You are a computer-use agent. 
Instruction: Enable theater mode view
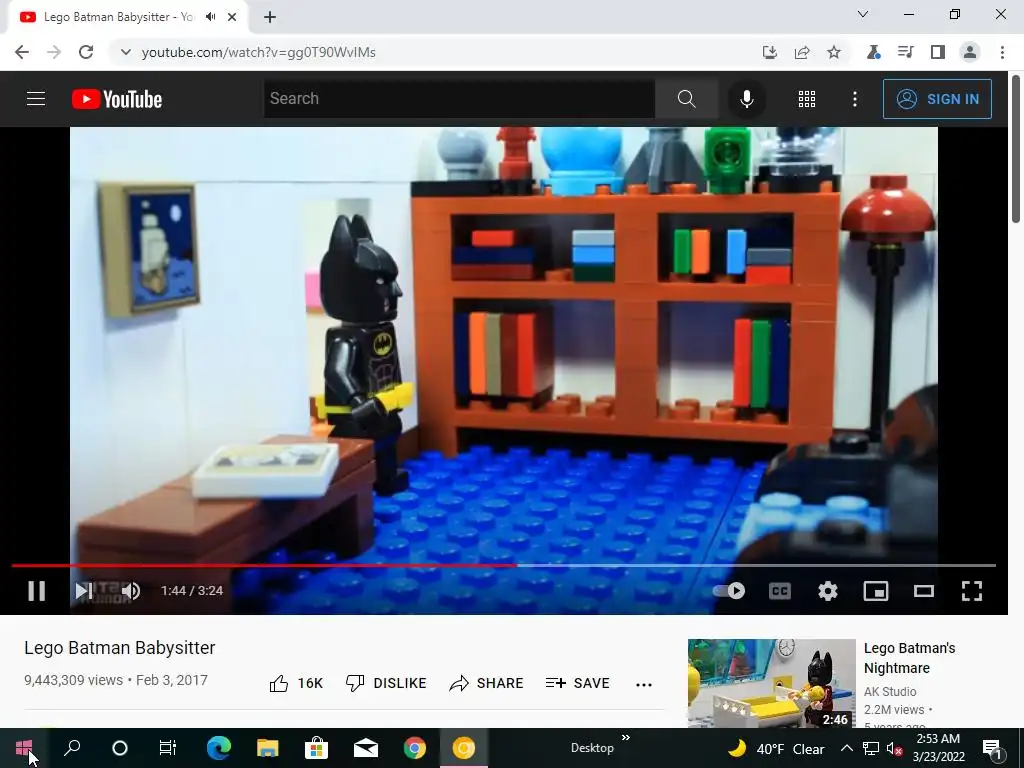point(923,591)
